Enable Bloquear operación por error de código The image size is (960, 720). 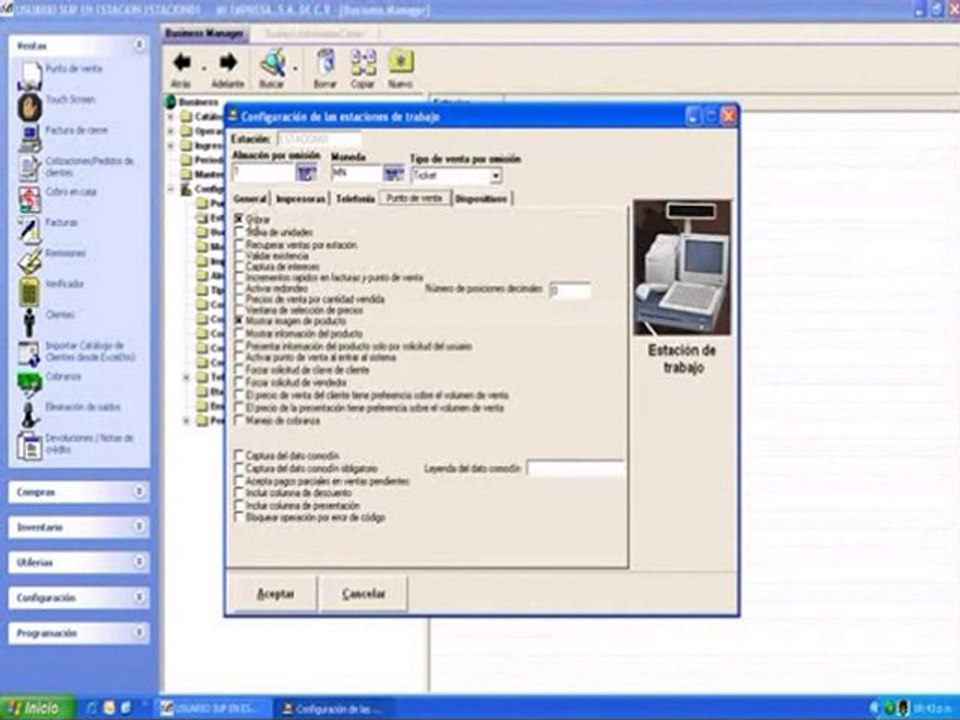[x=239, y=517]
